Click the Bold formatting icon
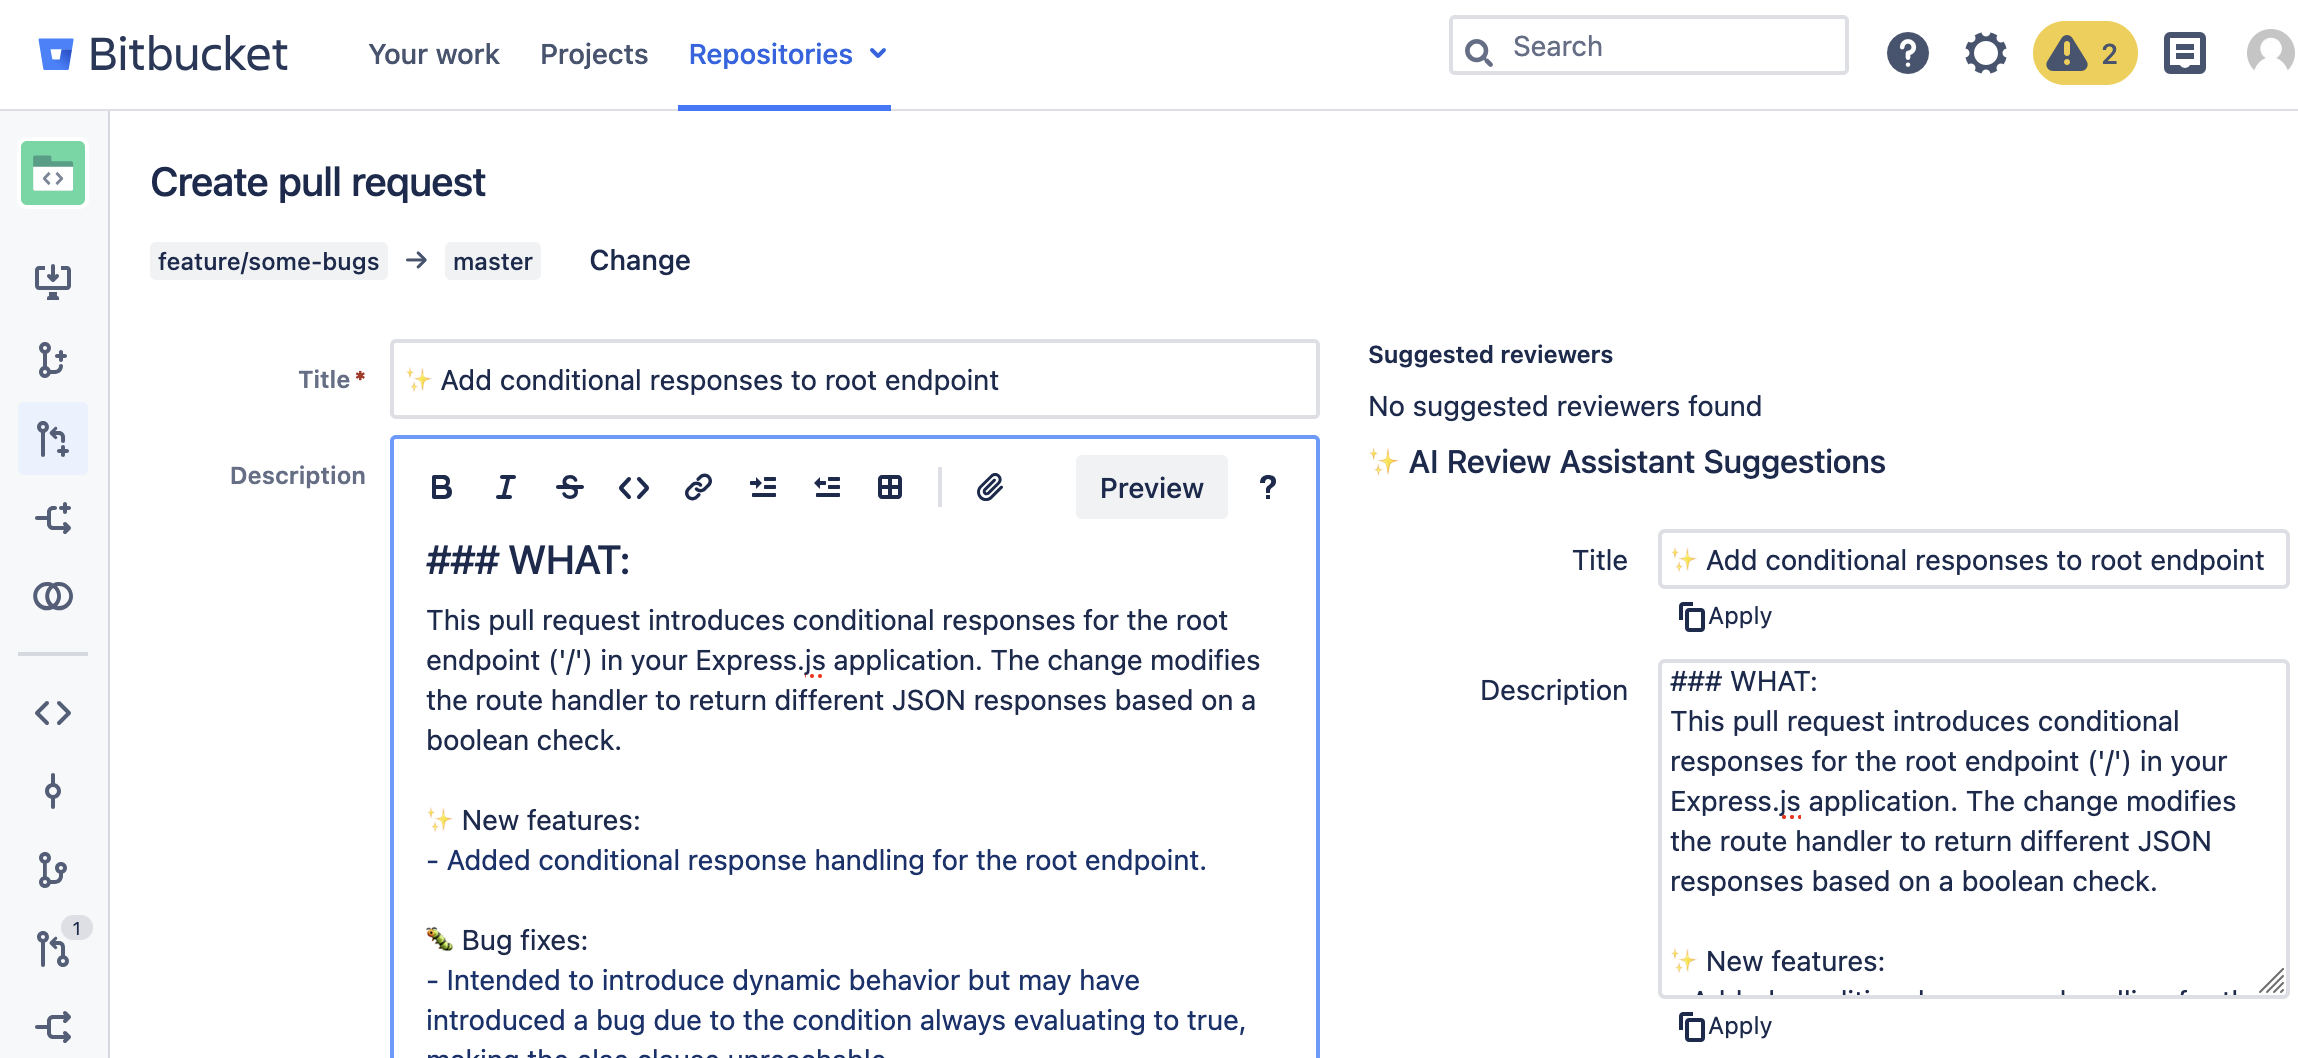The image size is (2298, 1058). (x=441, y=487)
